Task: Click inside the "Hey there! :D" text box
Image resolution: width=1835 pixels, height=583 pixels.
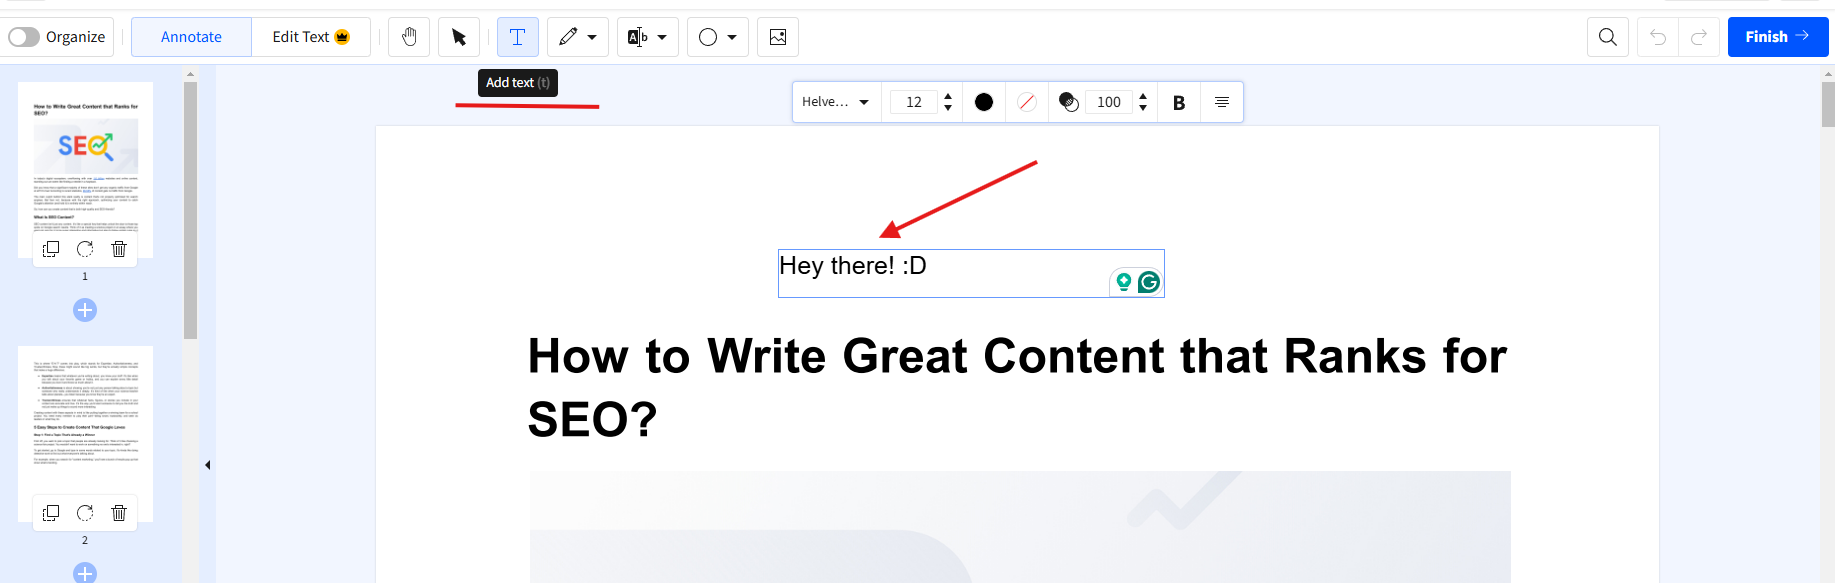Action: coord(971,273)
